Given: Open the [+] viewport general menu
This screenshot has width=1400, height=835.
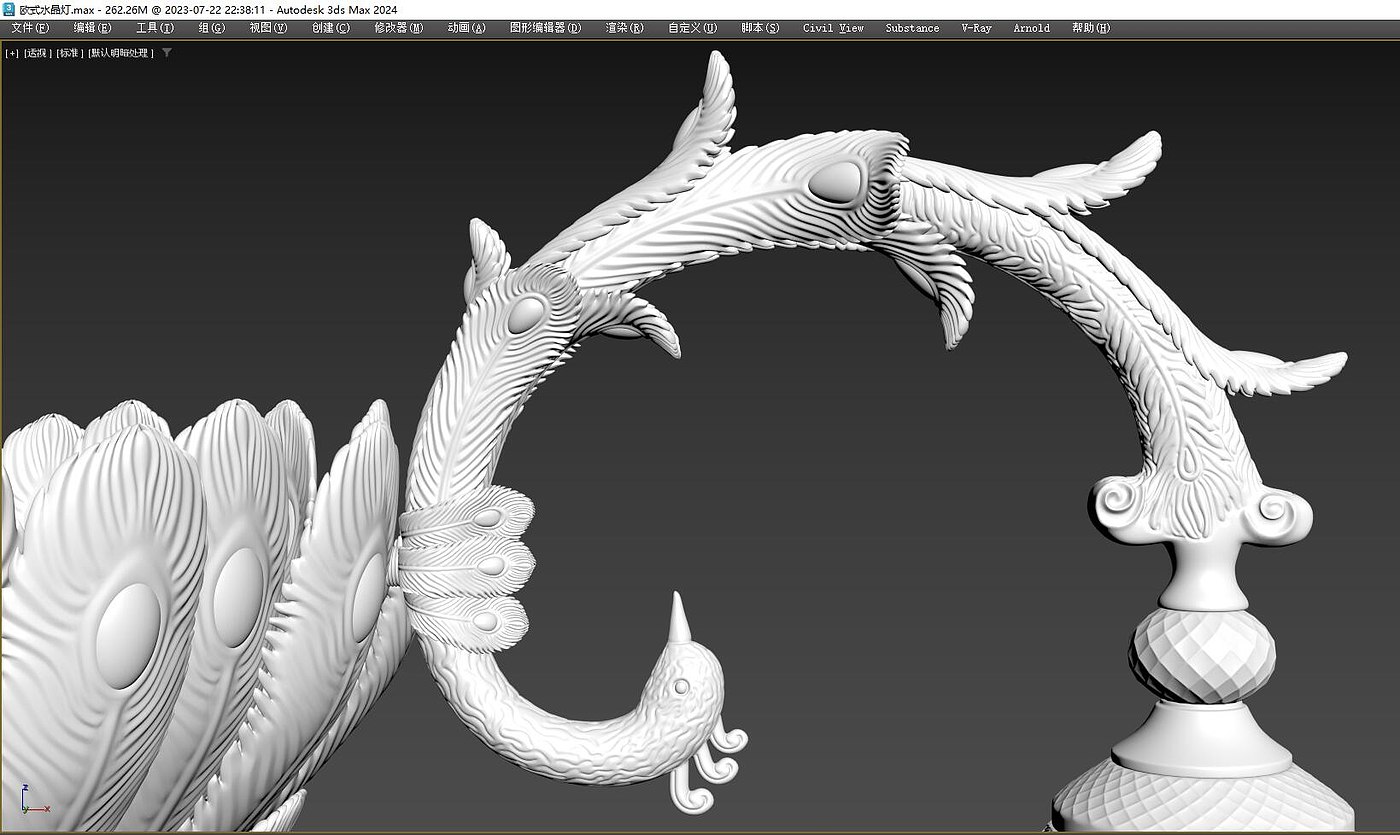Looking at the screenshot, I should coord(12,53).
